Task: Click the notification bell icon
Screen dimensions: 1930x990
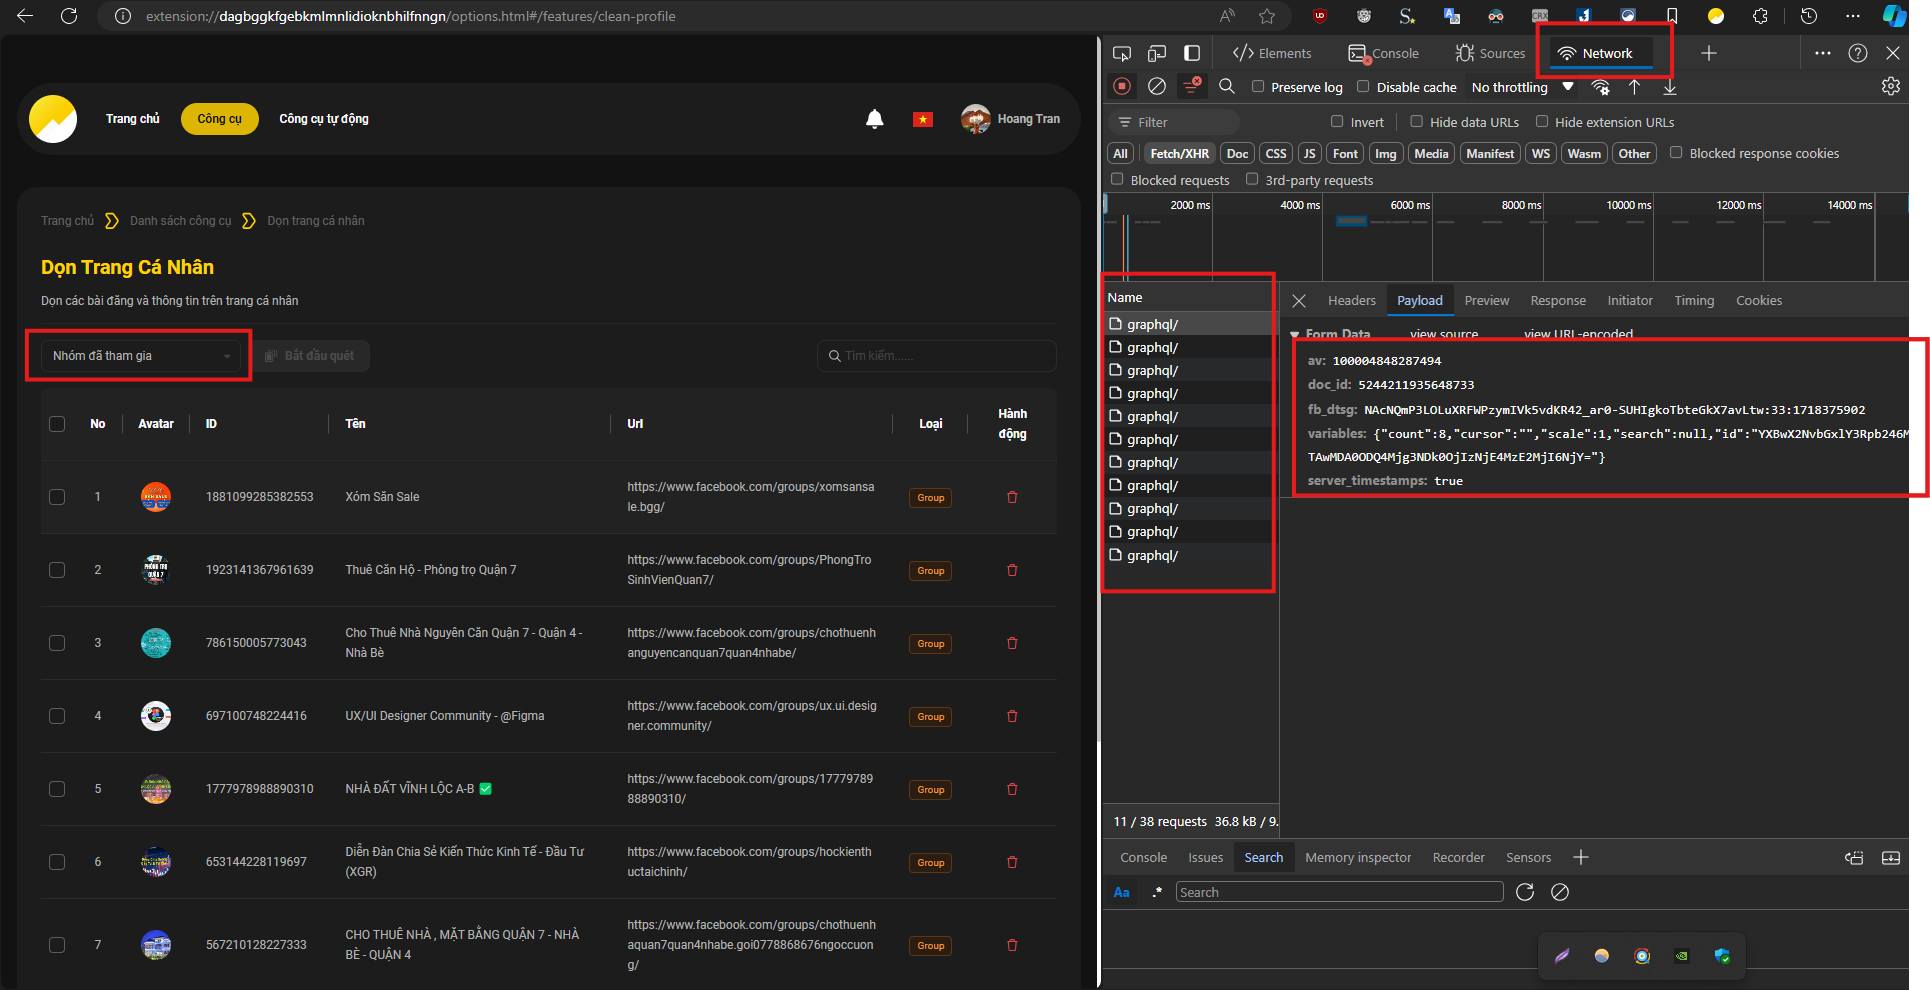Action: point(874,119)
